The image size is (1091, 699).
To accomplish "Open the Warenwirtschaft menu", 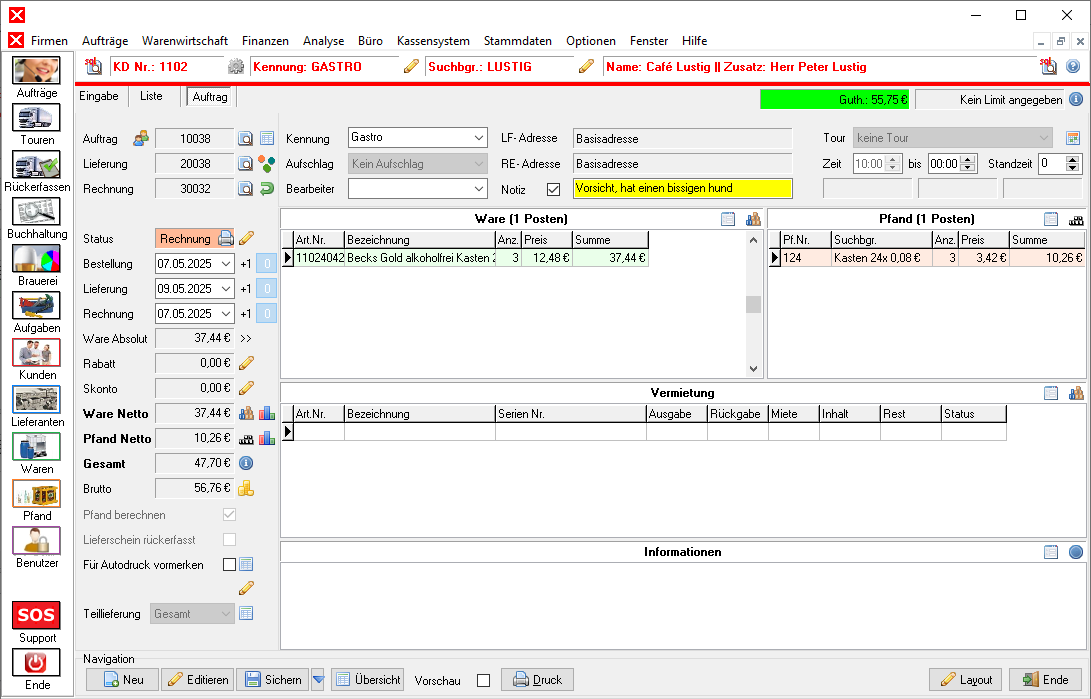I will point(184,41).
